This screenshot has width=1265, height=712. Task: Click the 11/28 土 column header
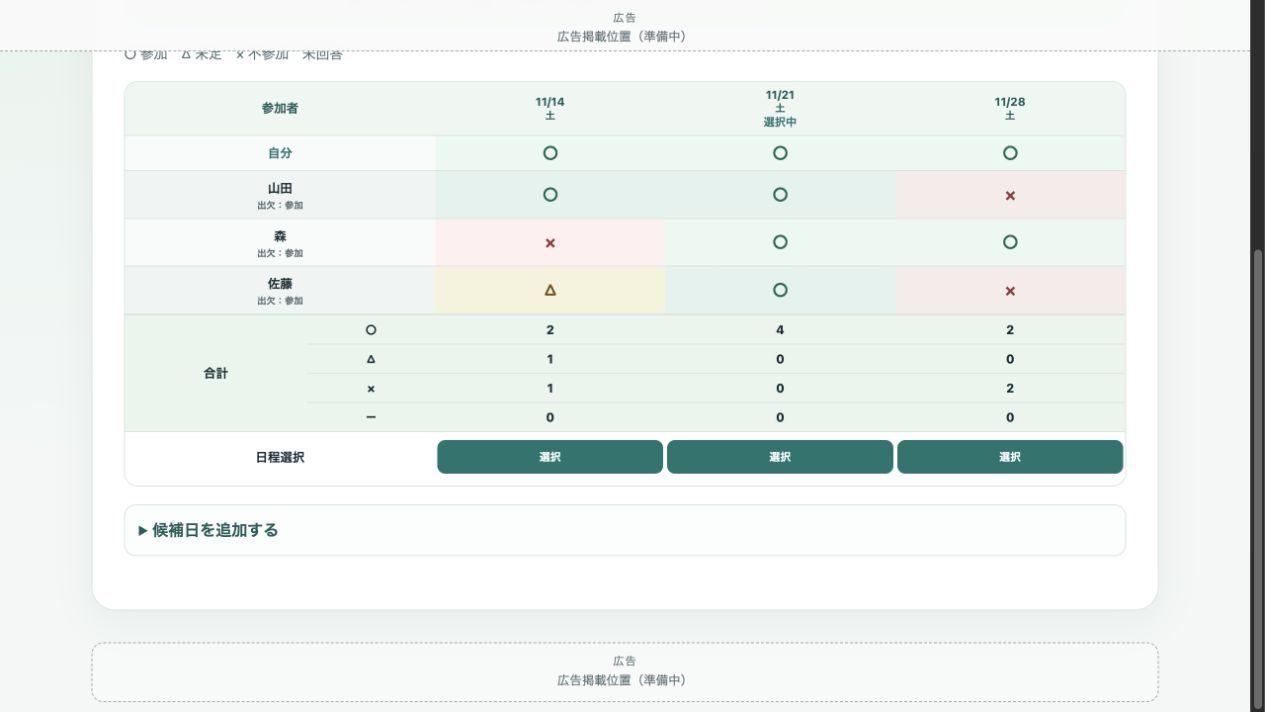click(x=1010, y=108)
